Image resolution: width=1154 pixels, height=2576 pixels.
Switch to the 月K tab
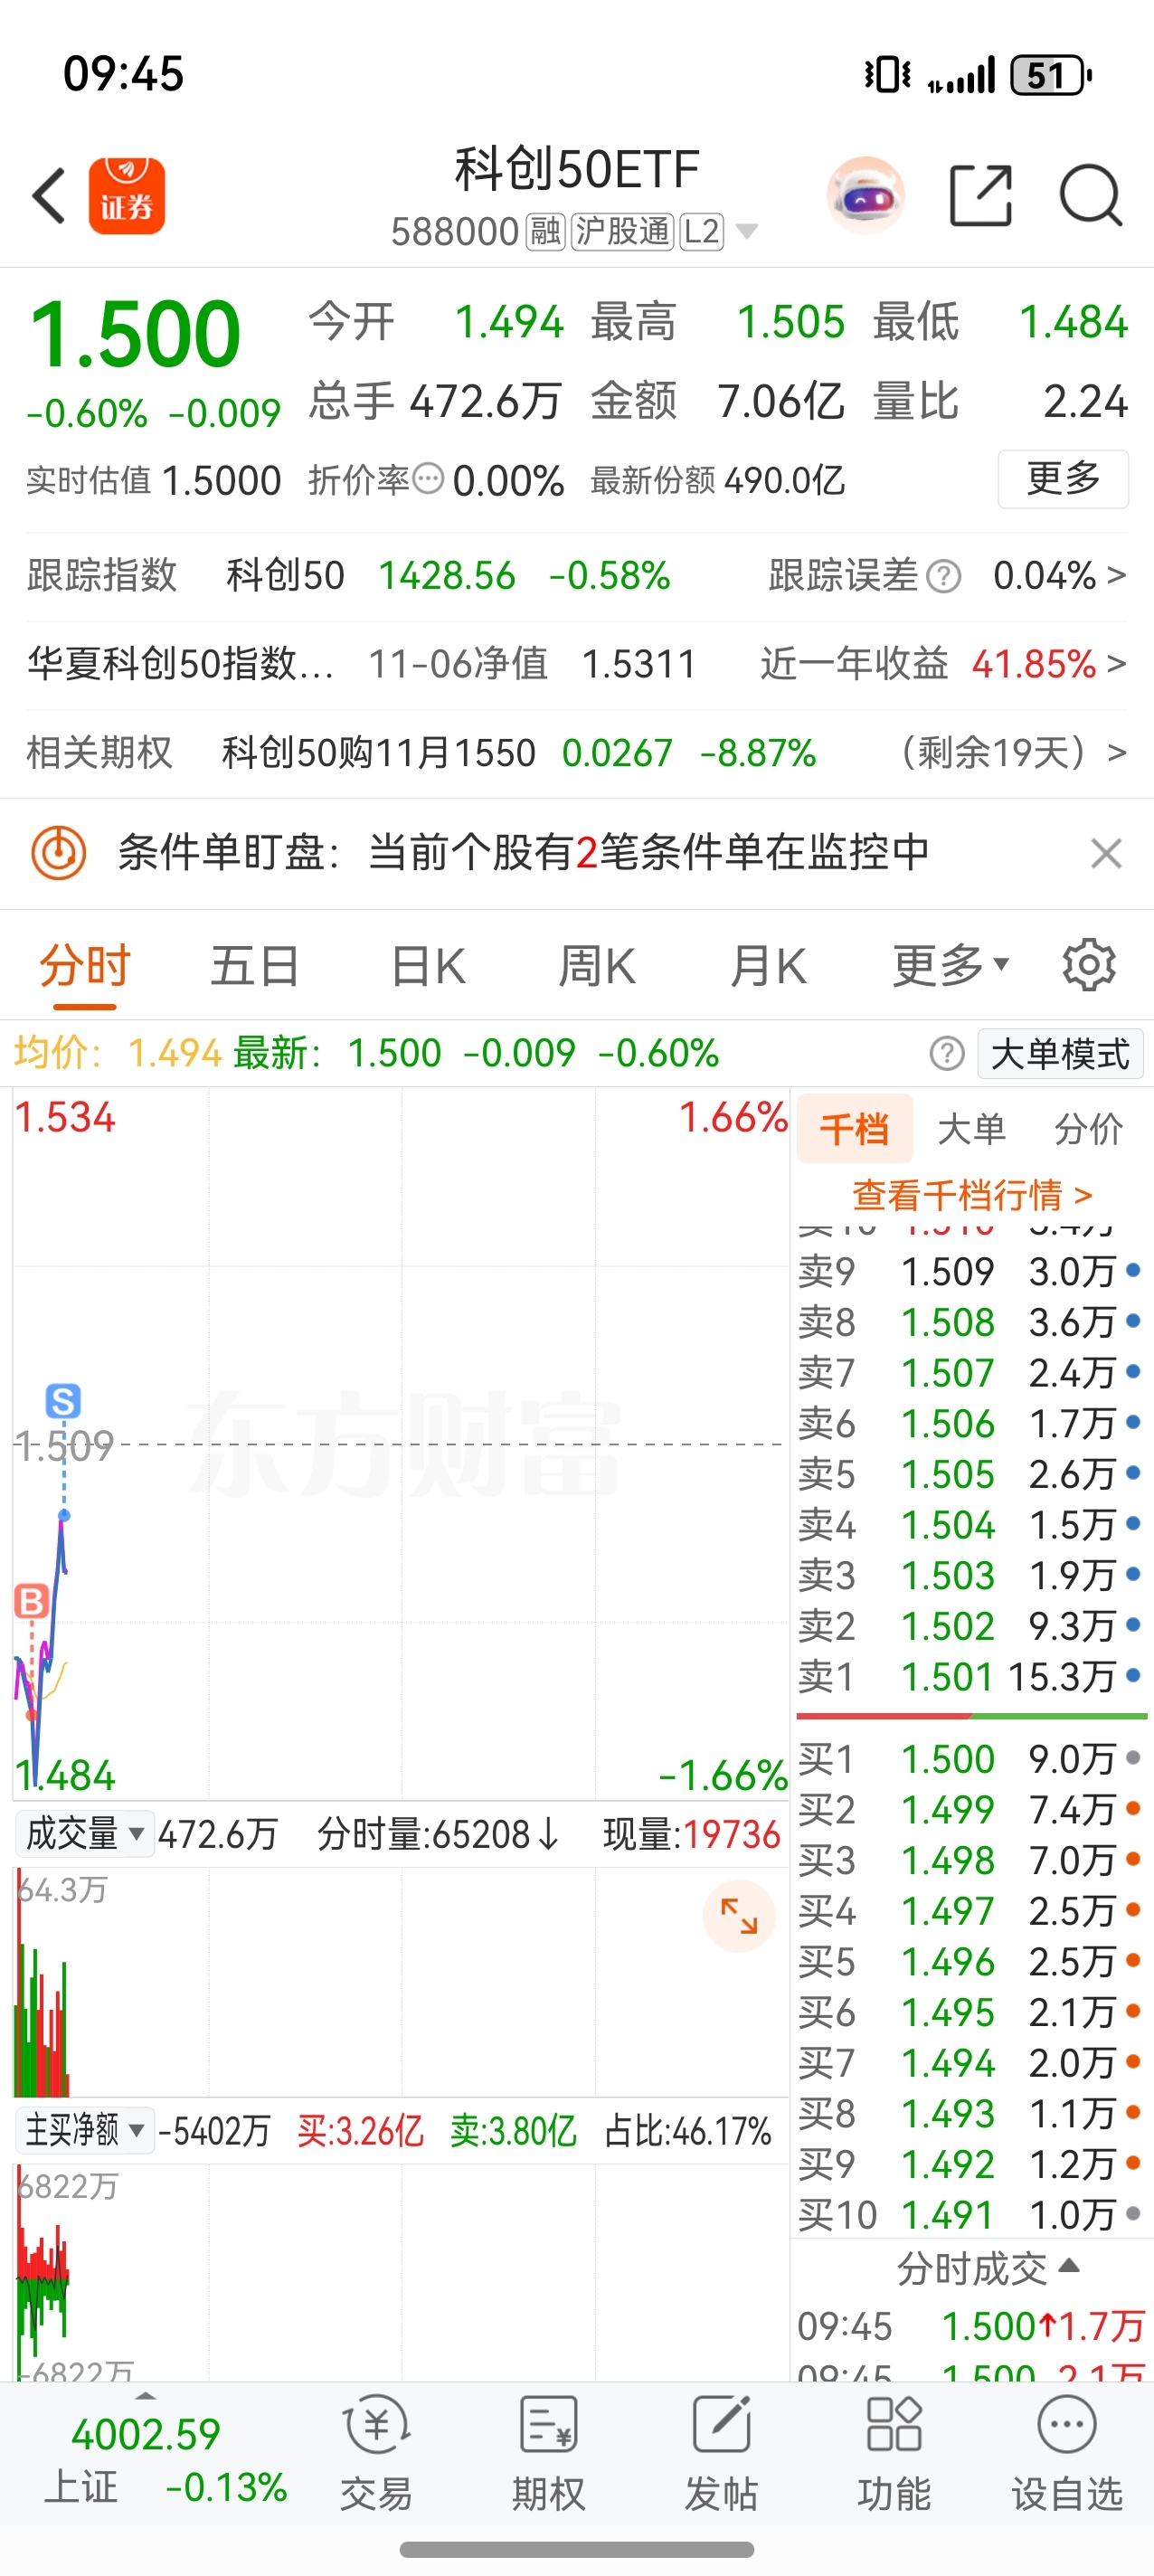click(767, 966)
